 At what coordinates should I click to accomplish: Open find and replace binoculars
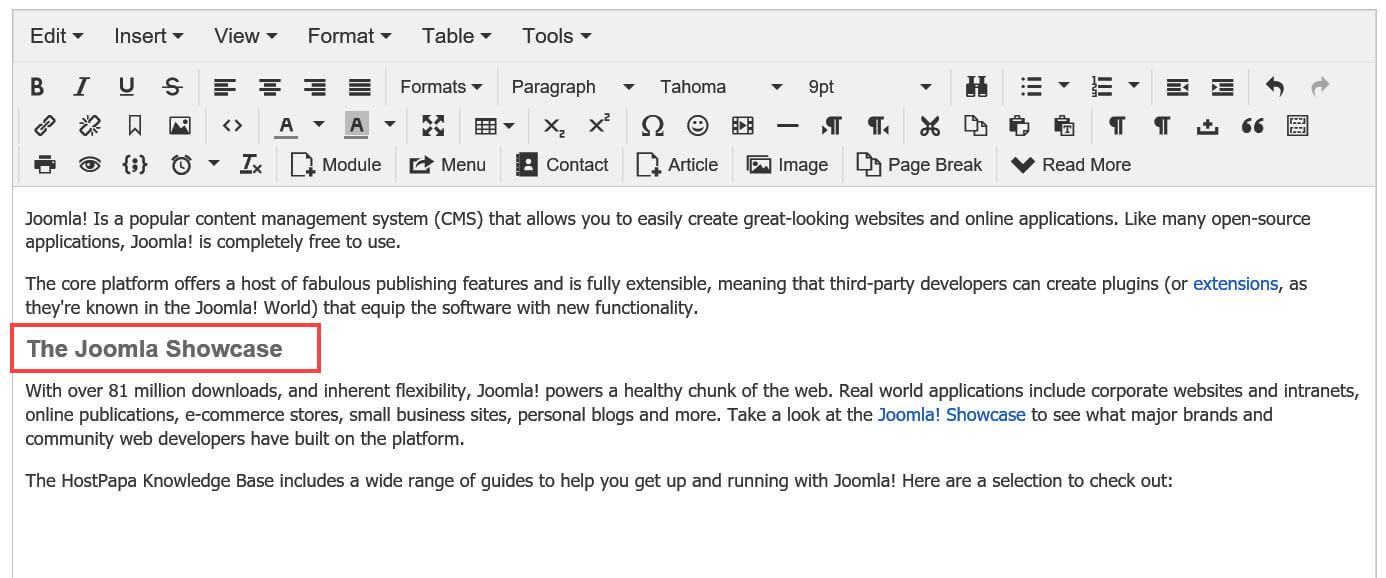[977, 87]
